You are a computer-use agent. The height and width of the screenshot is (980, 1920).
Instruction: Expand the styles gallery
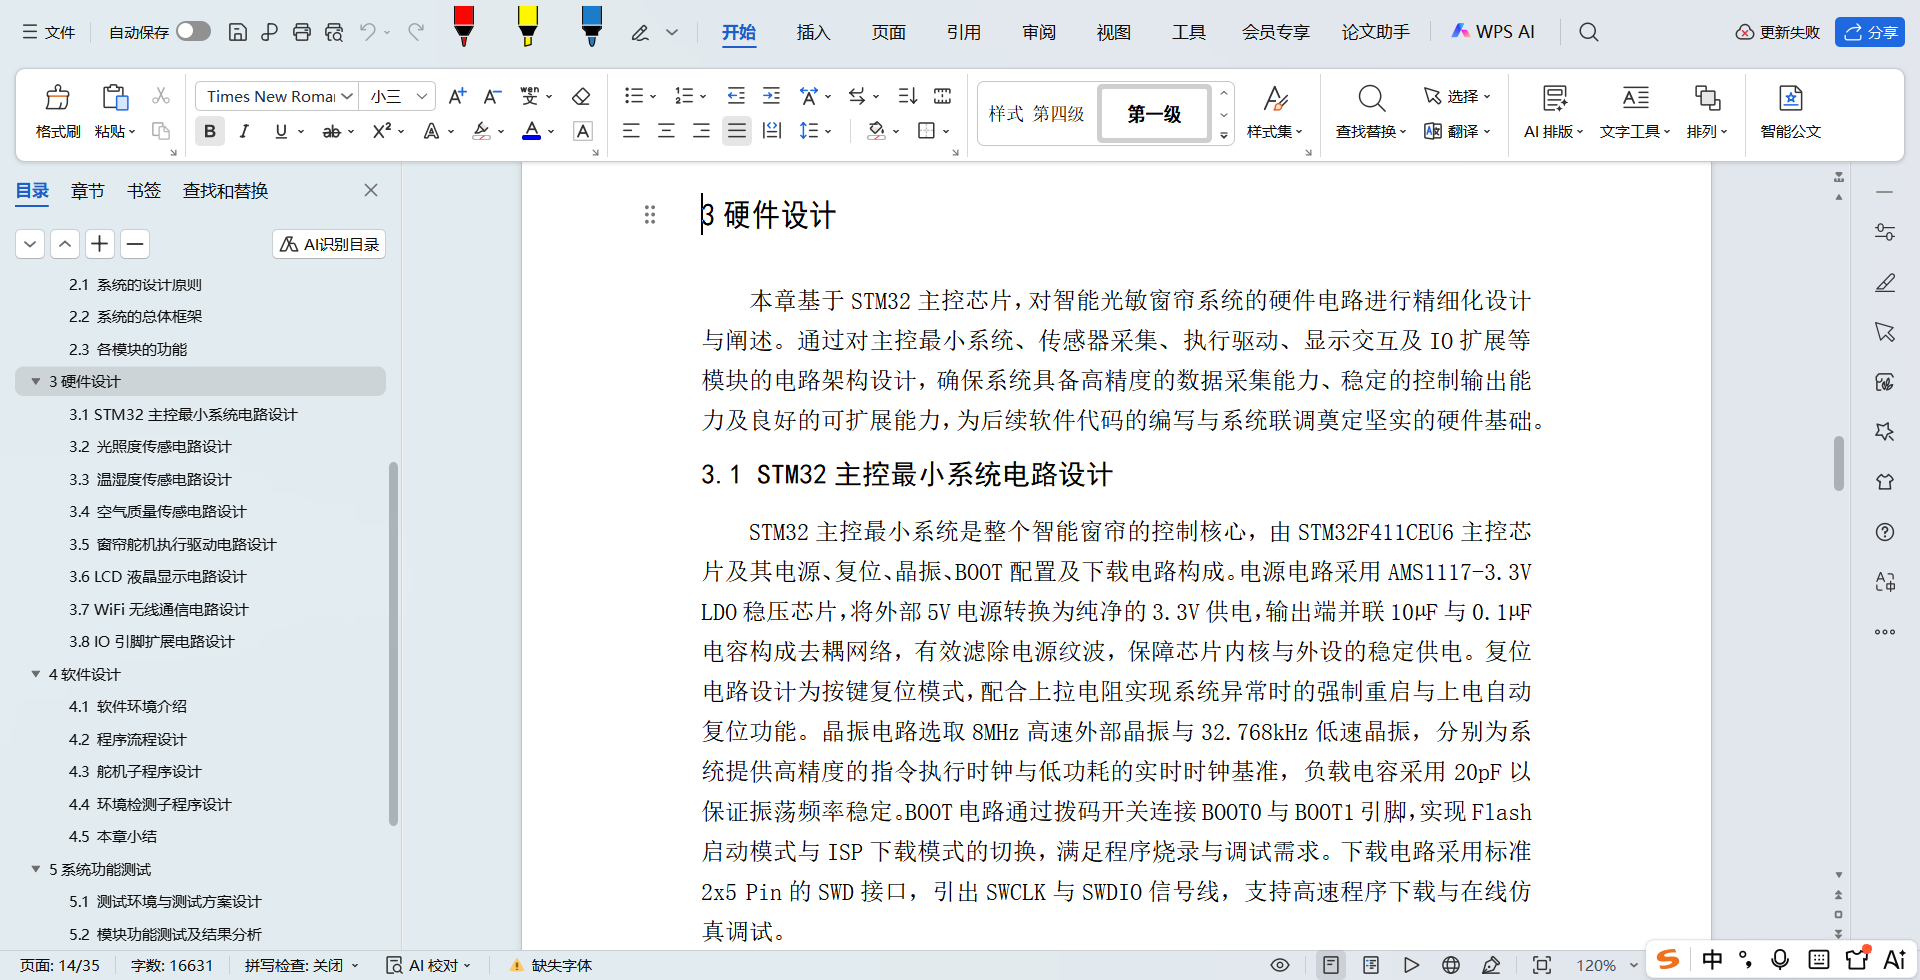tap(1224, 135)
